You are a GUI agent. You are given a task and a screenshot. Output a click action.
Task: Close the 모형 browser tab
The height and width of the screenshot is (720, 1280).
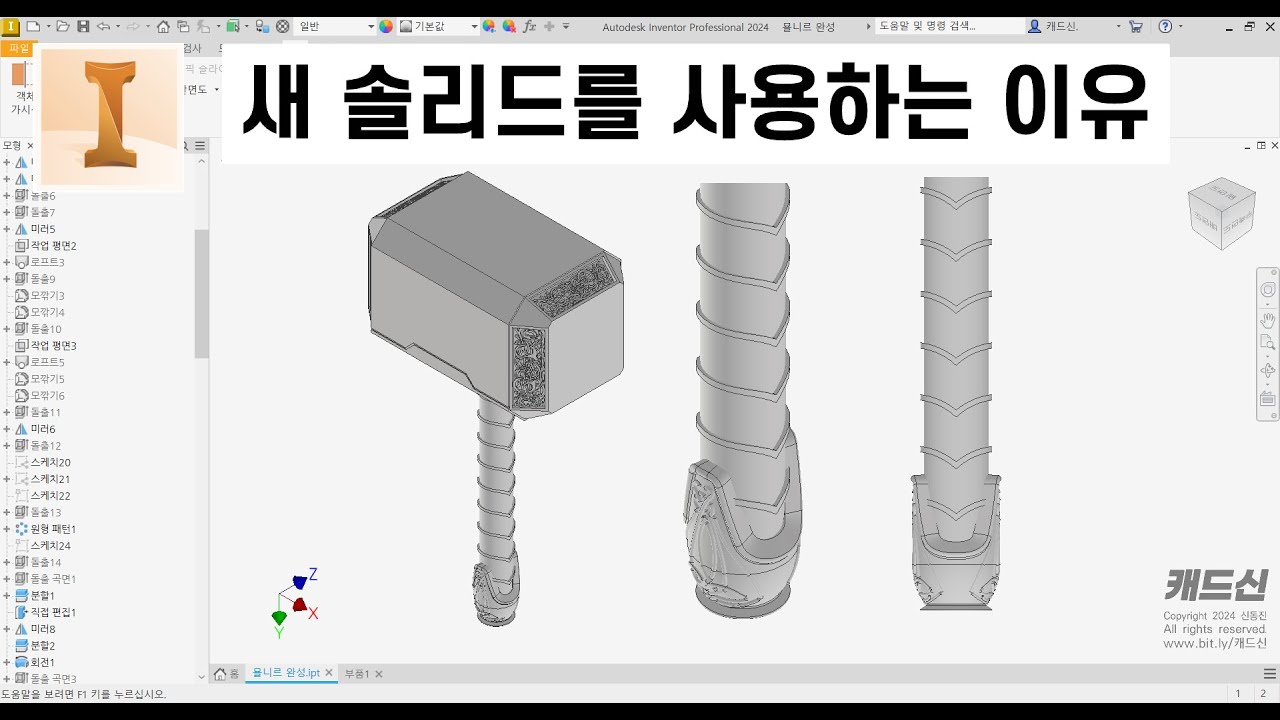[x=30, y=146]
